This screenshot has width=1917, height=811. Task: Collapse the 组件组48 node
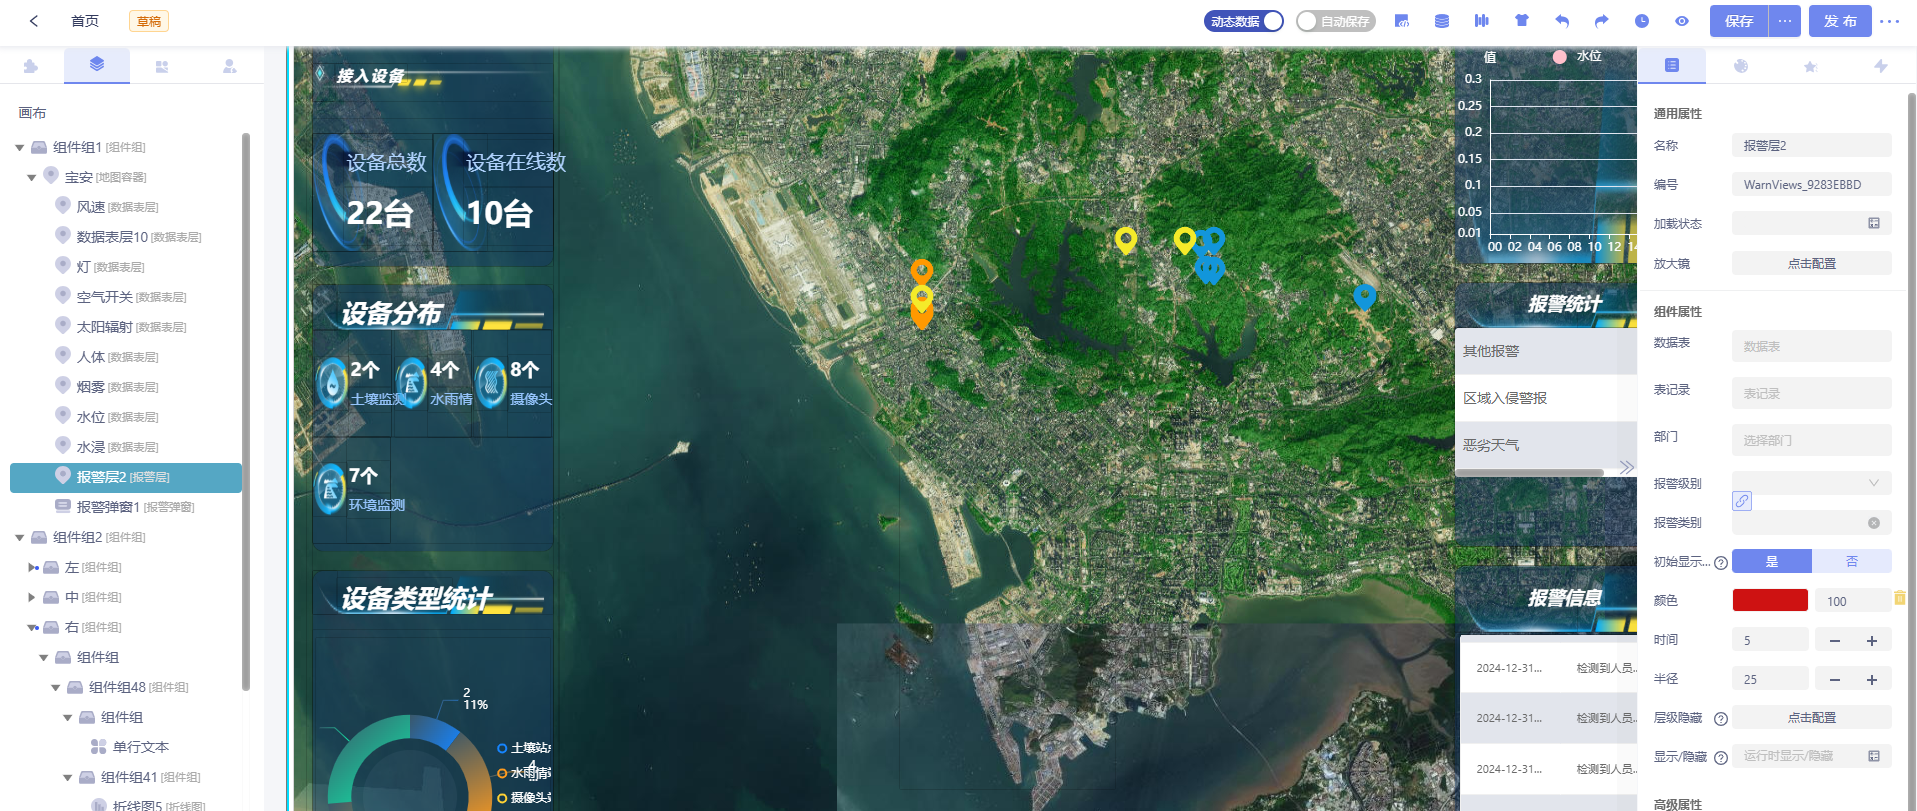(x=56, y=688)
